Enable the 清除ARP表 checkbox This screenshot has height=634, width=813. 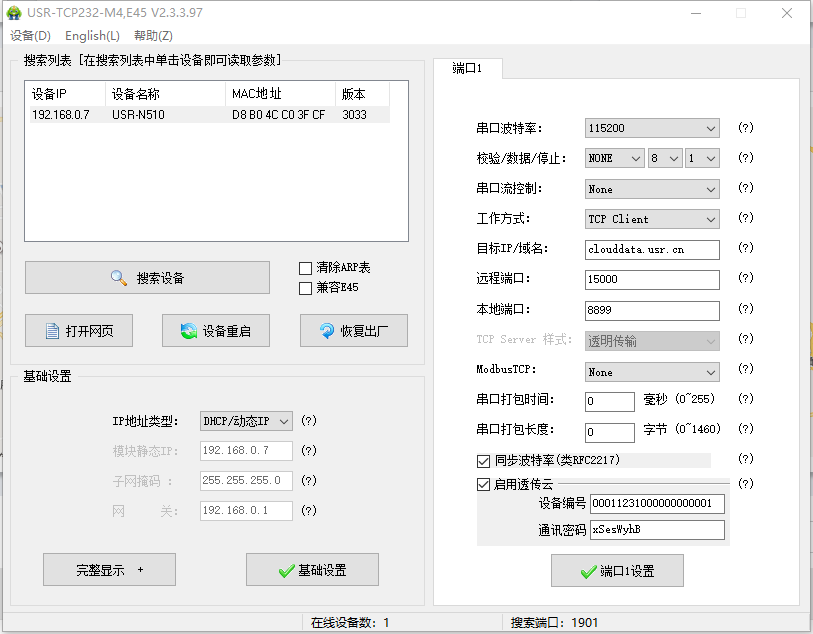point(305,268)
